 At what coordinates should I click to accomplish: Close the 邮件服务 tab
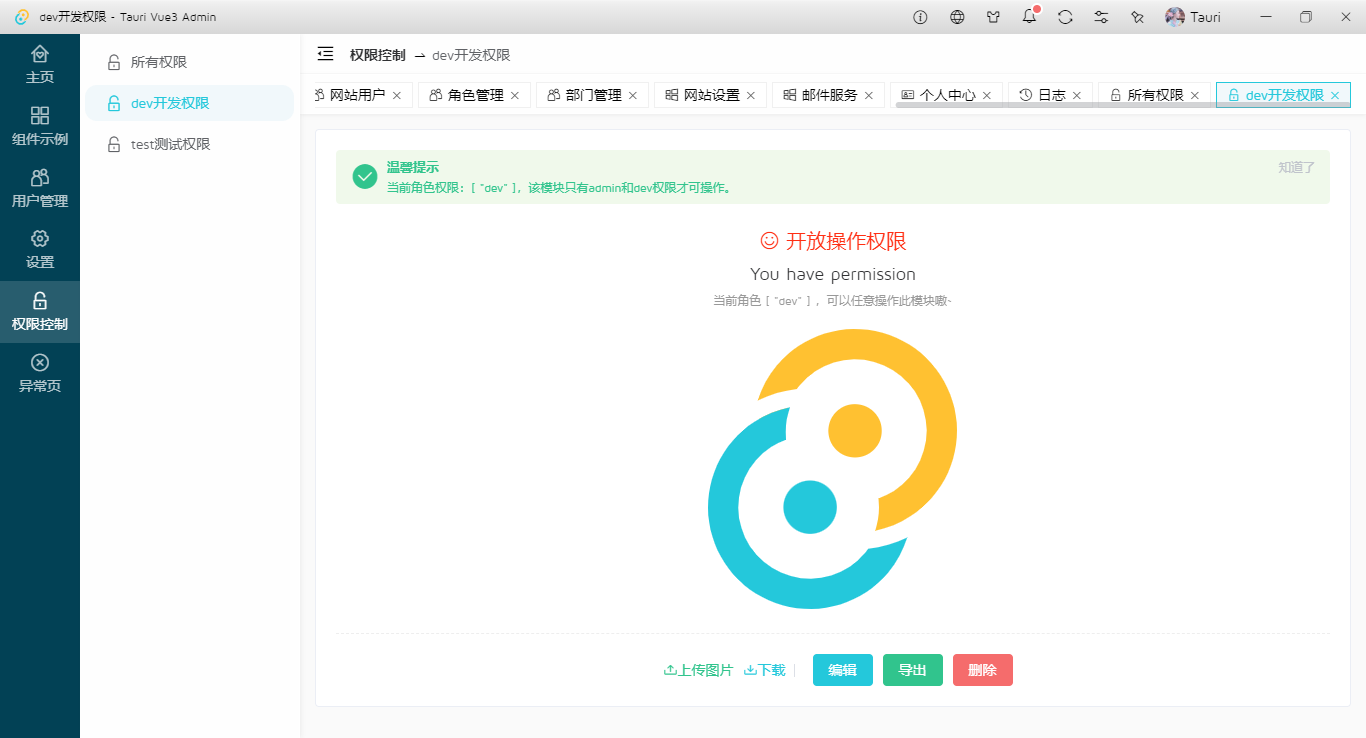[x=869, y=96]
